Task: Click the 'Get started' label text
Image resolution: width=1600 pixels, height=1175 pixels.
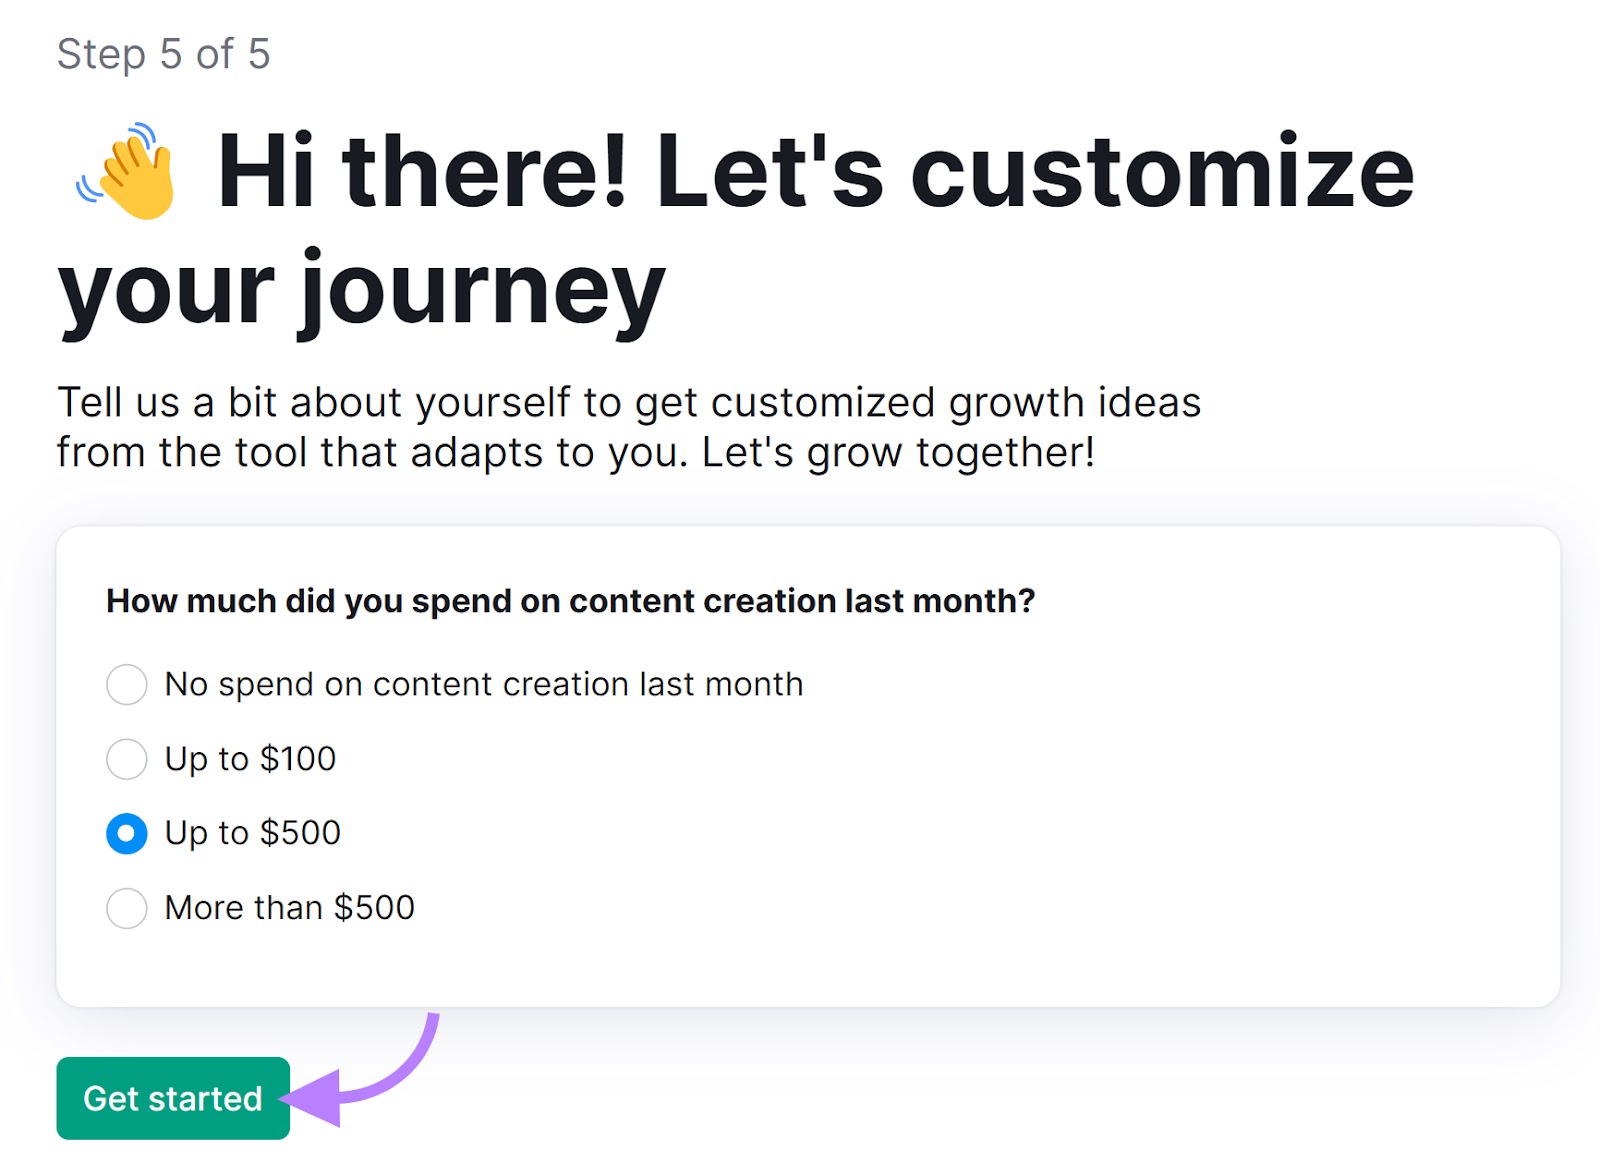Action: (x=172, y=1097)
